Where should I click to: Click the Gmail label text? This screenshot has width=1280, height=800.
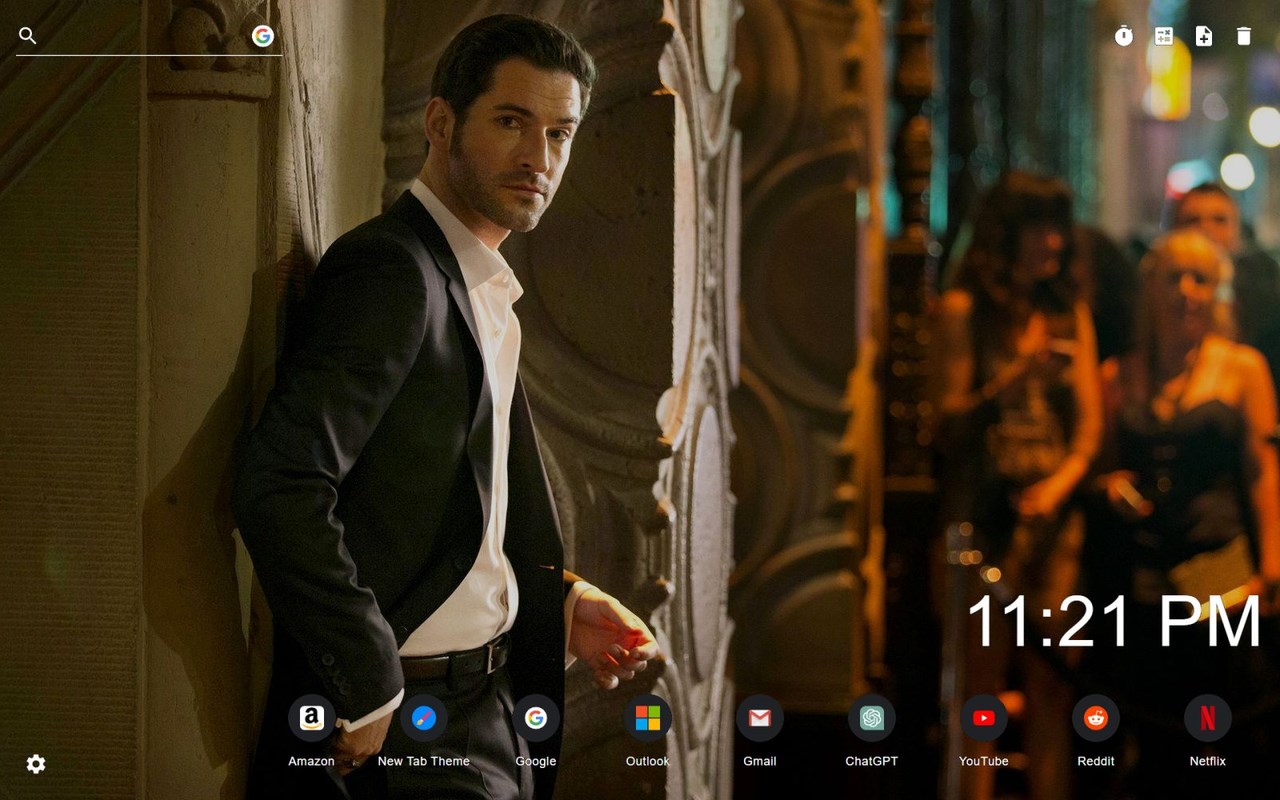760,761
